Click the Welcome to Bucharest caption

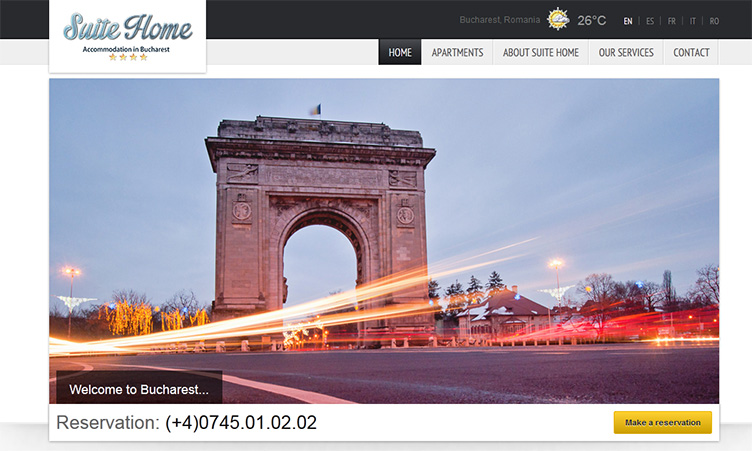[x=139, y=389]
